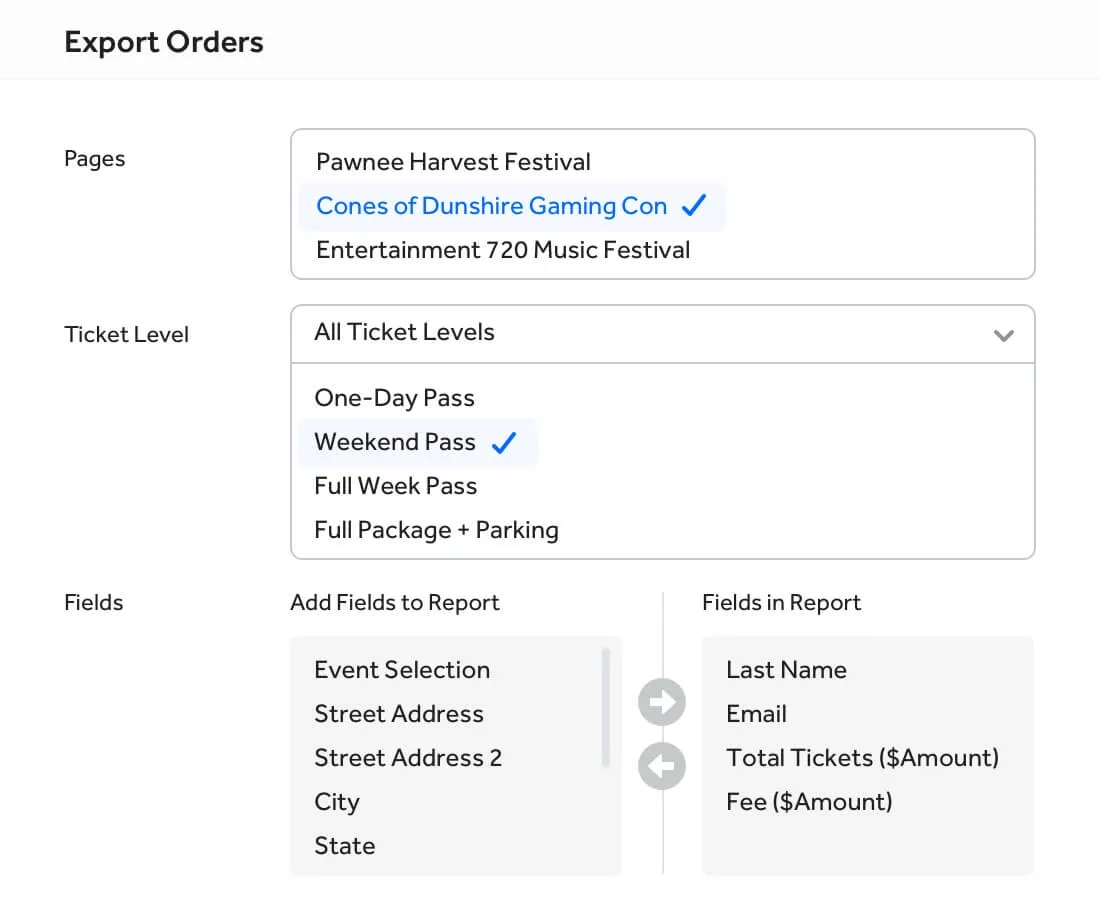Toggle selection of Entertainment 720 Music Festival
Screen dimensions: 1100x924
502,249
